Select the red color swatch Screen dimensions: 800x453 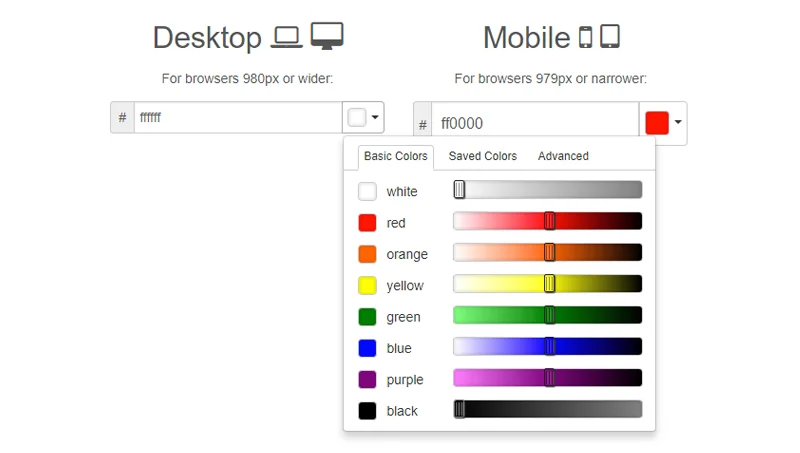(x=367, y=223)
